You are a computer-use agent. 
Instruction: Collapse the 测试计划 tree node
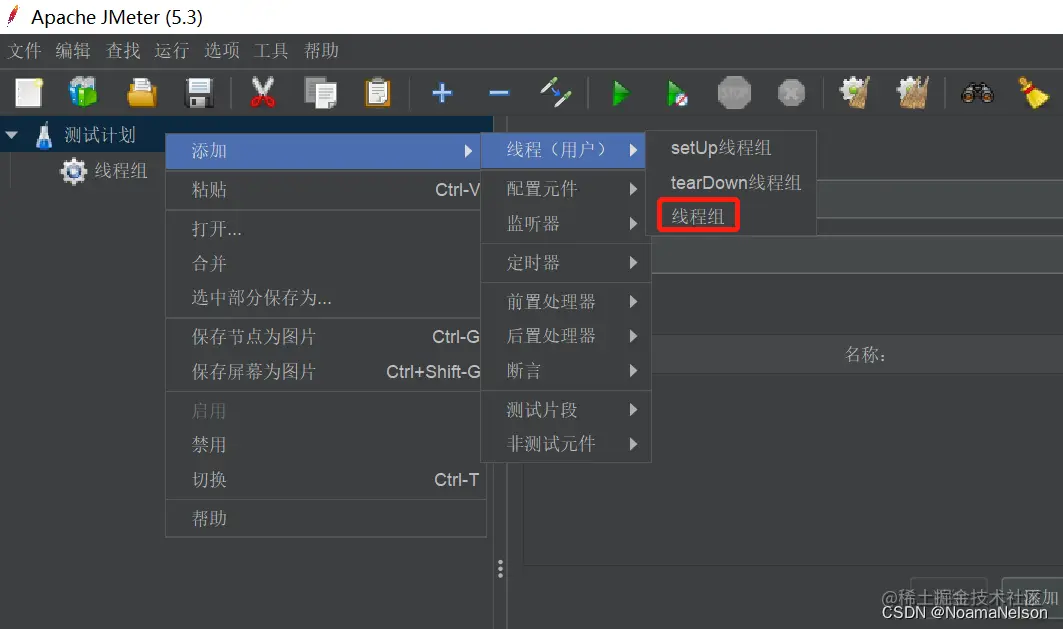point(11,134)
